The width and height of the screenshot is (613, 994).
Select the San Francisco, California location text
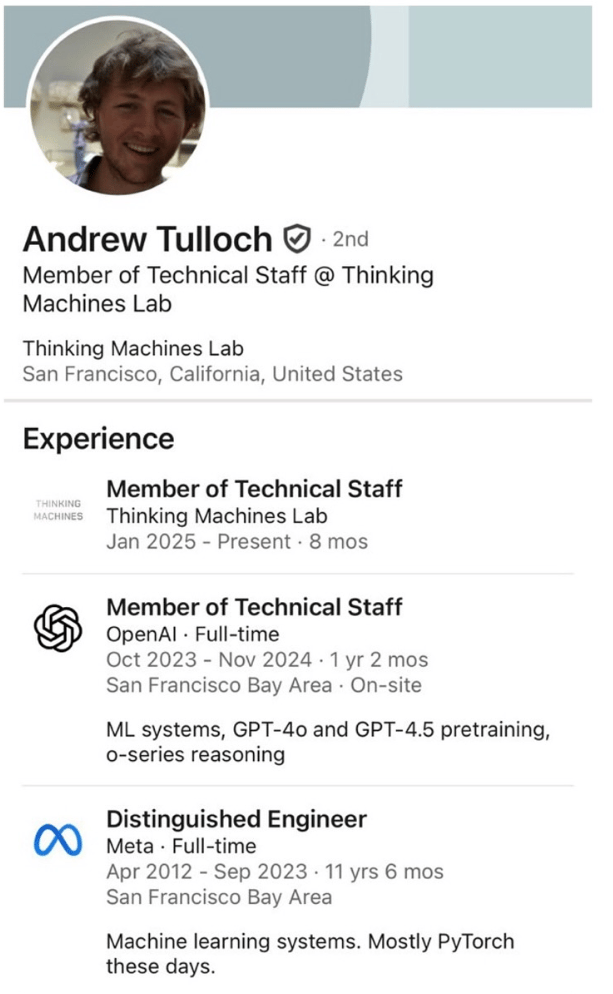212,374
